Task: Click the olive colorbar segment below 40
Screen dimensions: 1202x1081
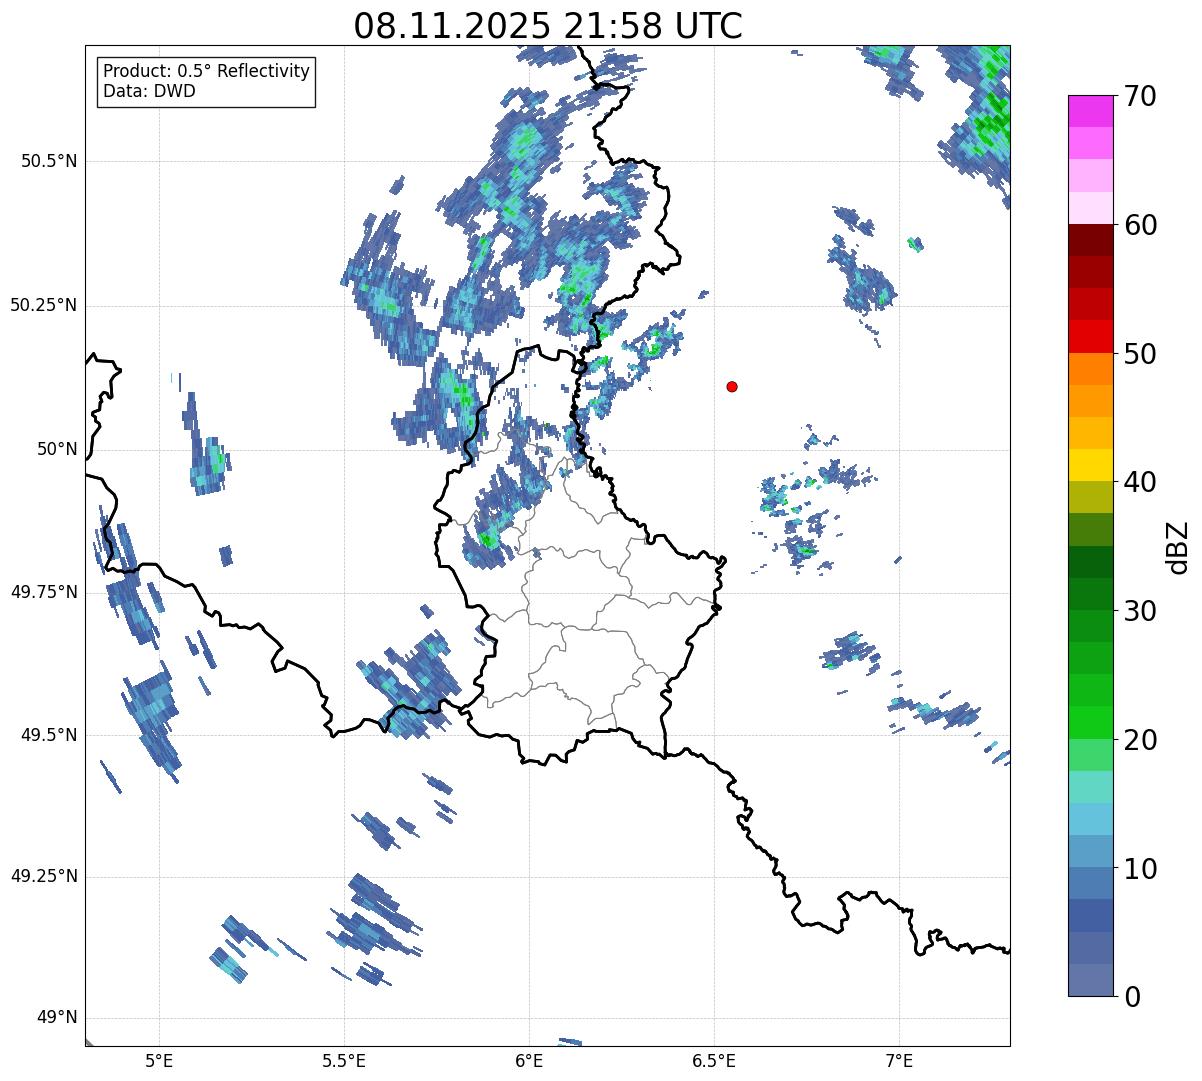Action: tap(1090, 497)
